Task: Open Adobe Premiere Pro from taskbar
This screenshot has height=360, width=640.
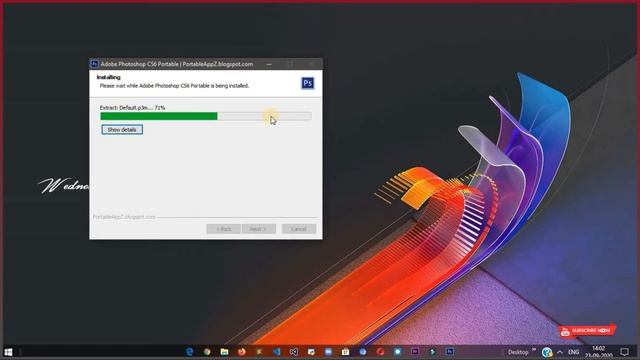Action: click(415, 351)
